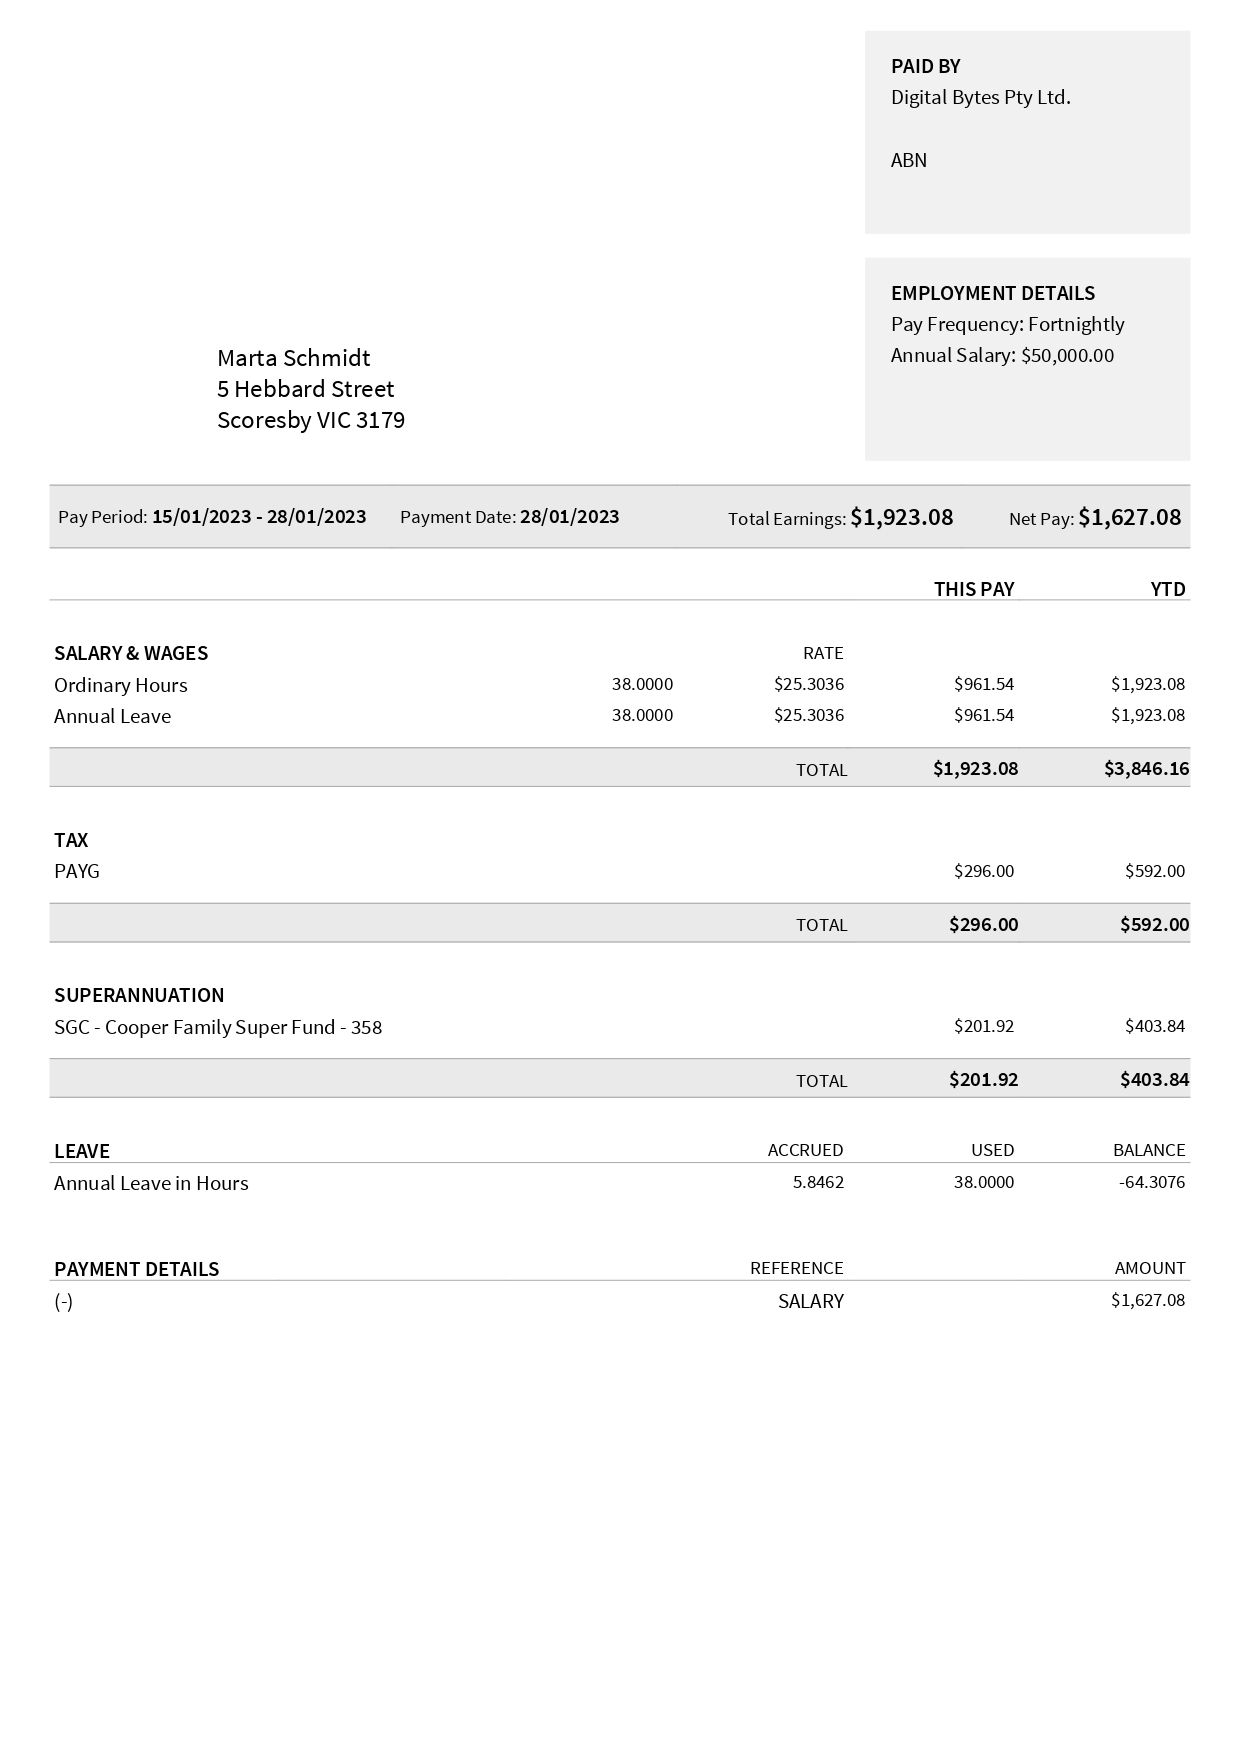Click the THIS PAY column header
Viewport: 1240px width, 1755px height.
click(974, 589)
